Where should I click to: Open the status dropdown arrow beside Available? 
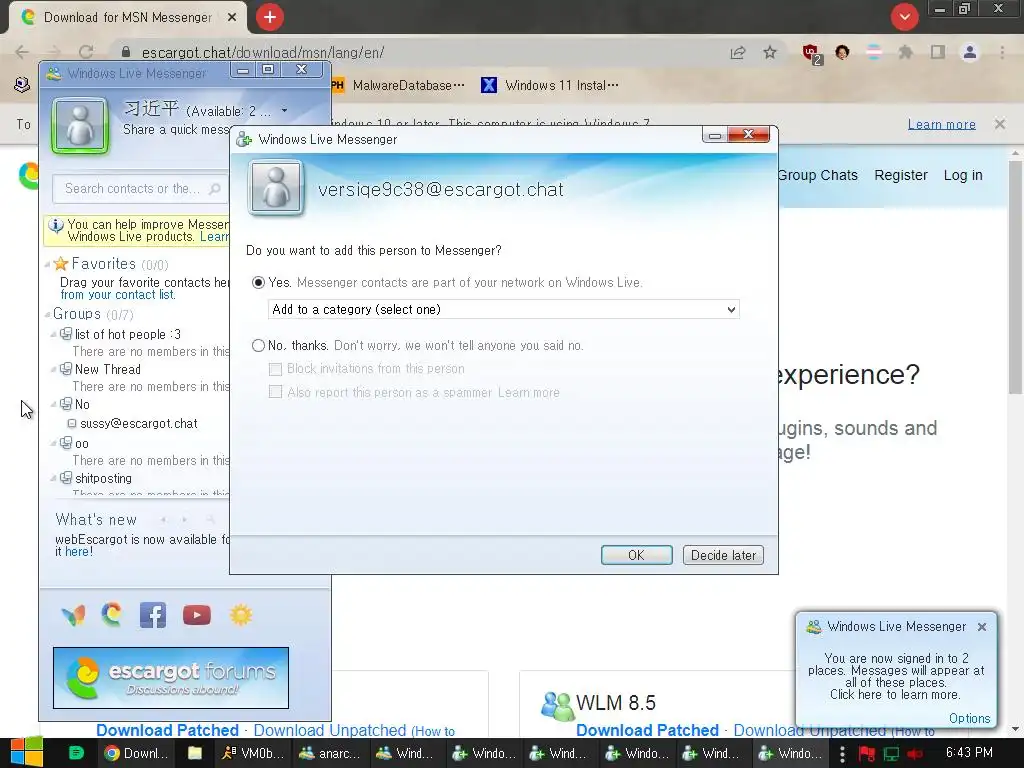tap(284, 111)
